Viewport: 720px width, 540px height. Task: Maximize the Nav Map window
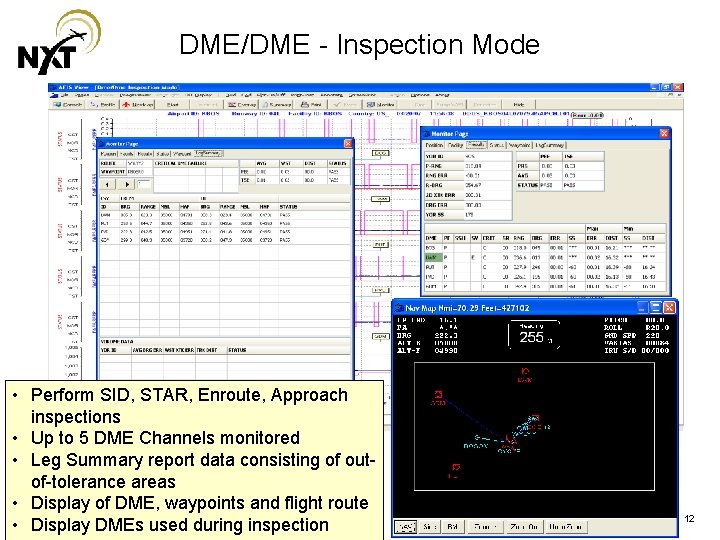tap(656, 307)
